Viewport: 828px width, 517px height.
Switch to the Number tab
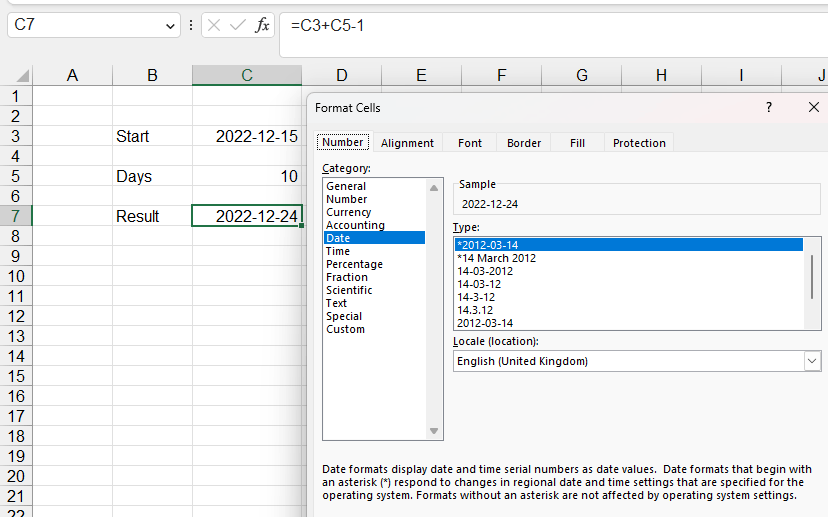[x=343, y=142]
